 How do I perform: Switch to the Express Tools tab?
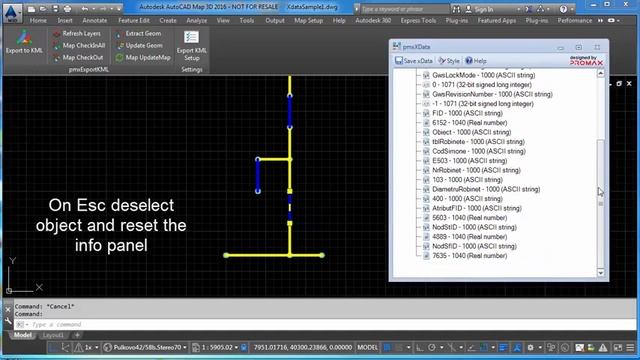click(418, 20)
